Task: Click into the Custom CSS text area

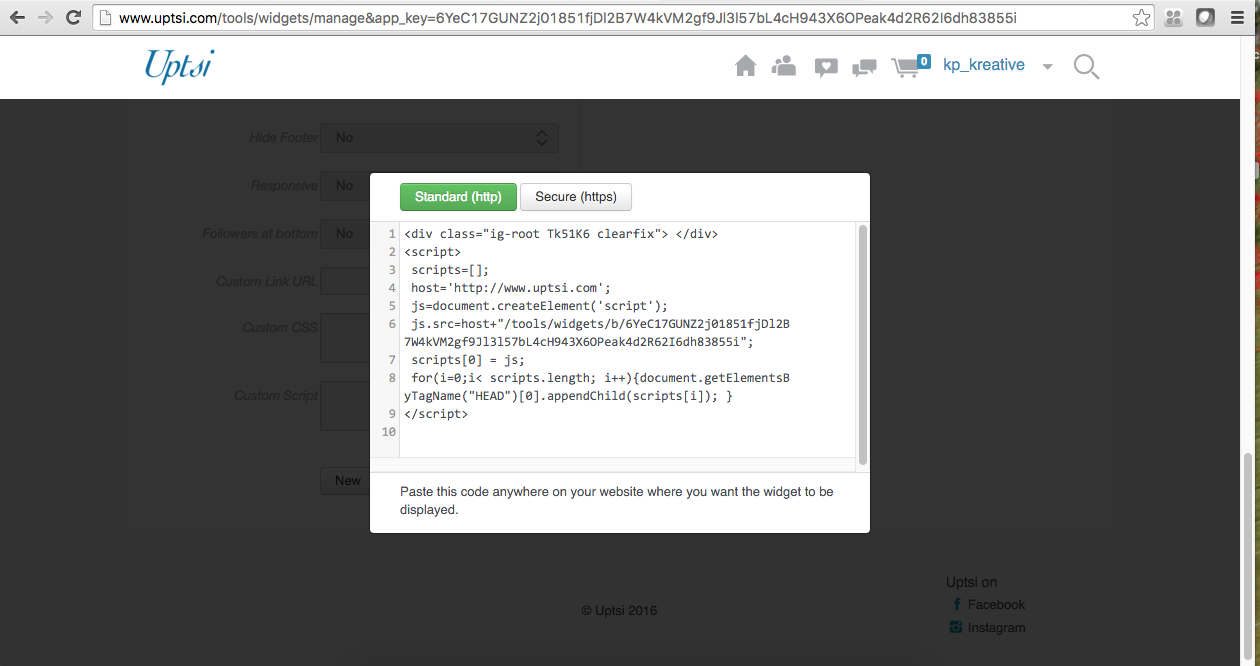Action: tap(345, 338)
